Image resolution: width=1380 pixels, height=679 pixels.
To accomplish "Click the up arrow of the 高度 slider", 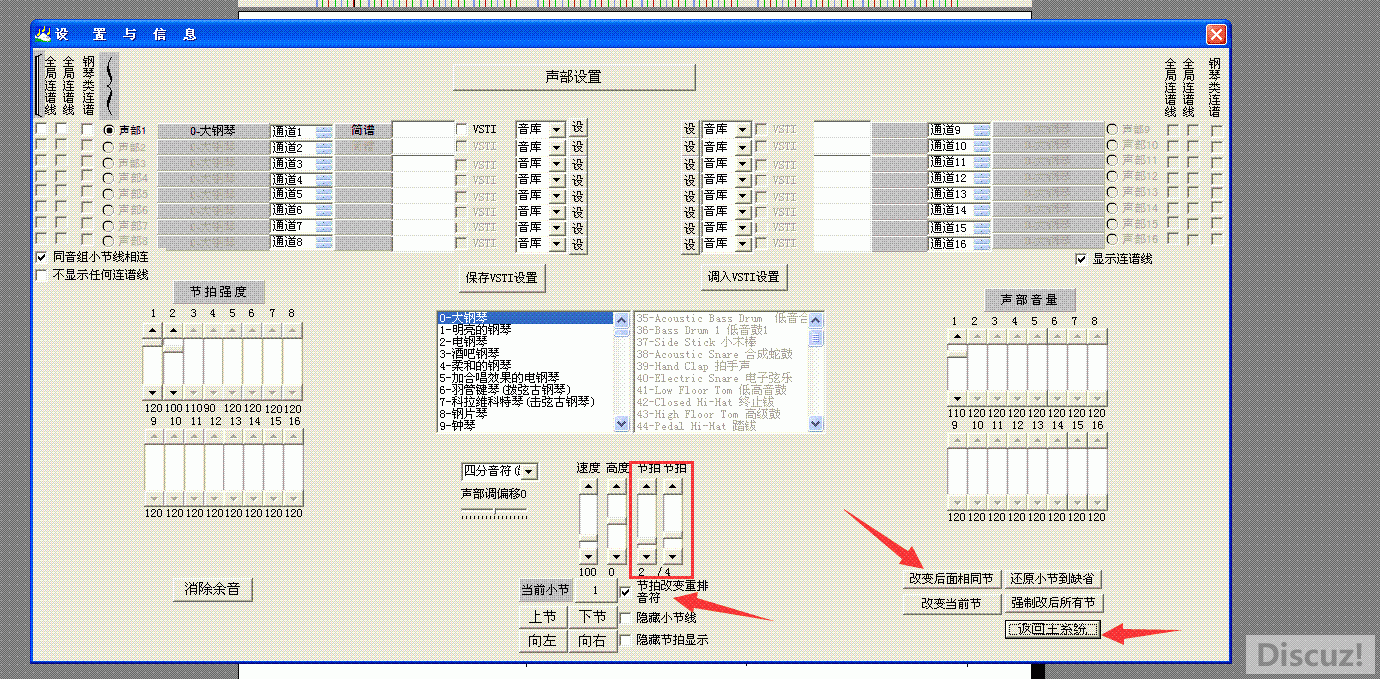I will (x=615, y=487).
